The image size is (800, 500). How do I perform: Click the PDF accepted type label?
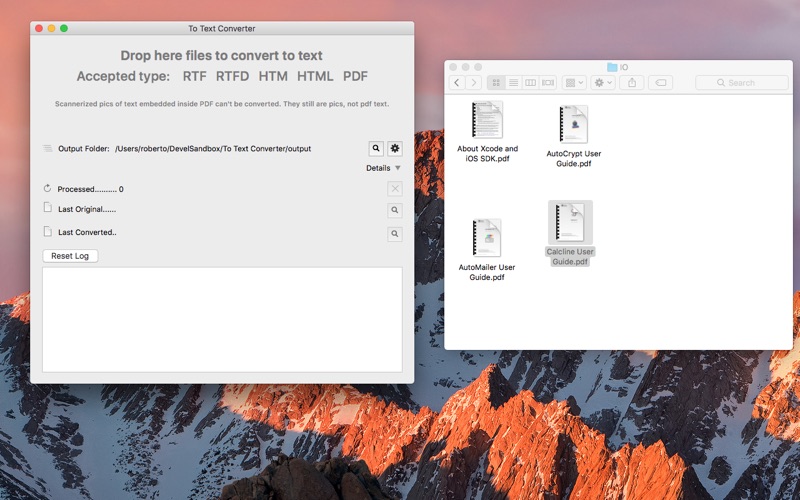[355, 76]
